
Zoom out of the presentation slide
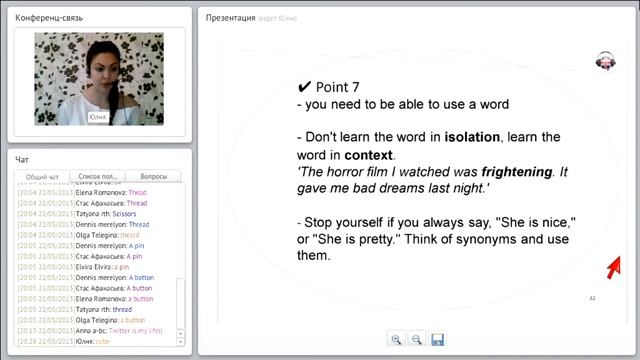coord(417,339)
